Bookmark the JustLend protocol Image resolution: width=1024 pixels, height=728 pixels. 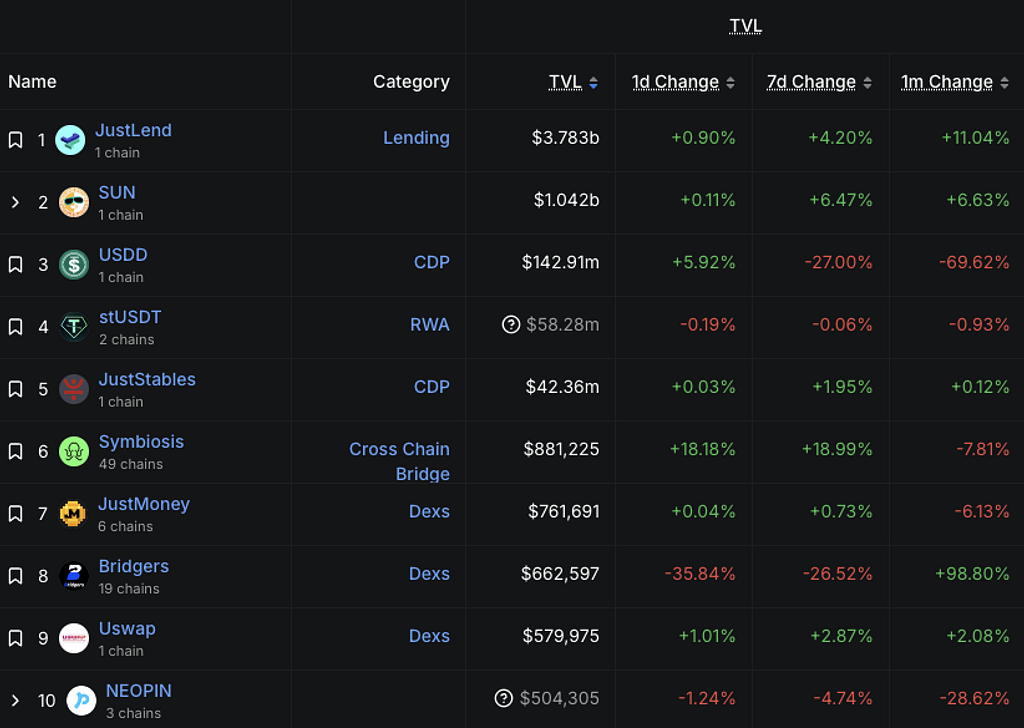tap(15, 140)
